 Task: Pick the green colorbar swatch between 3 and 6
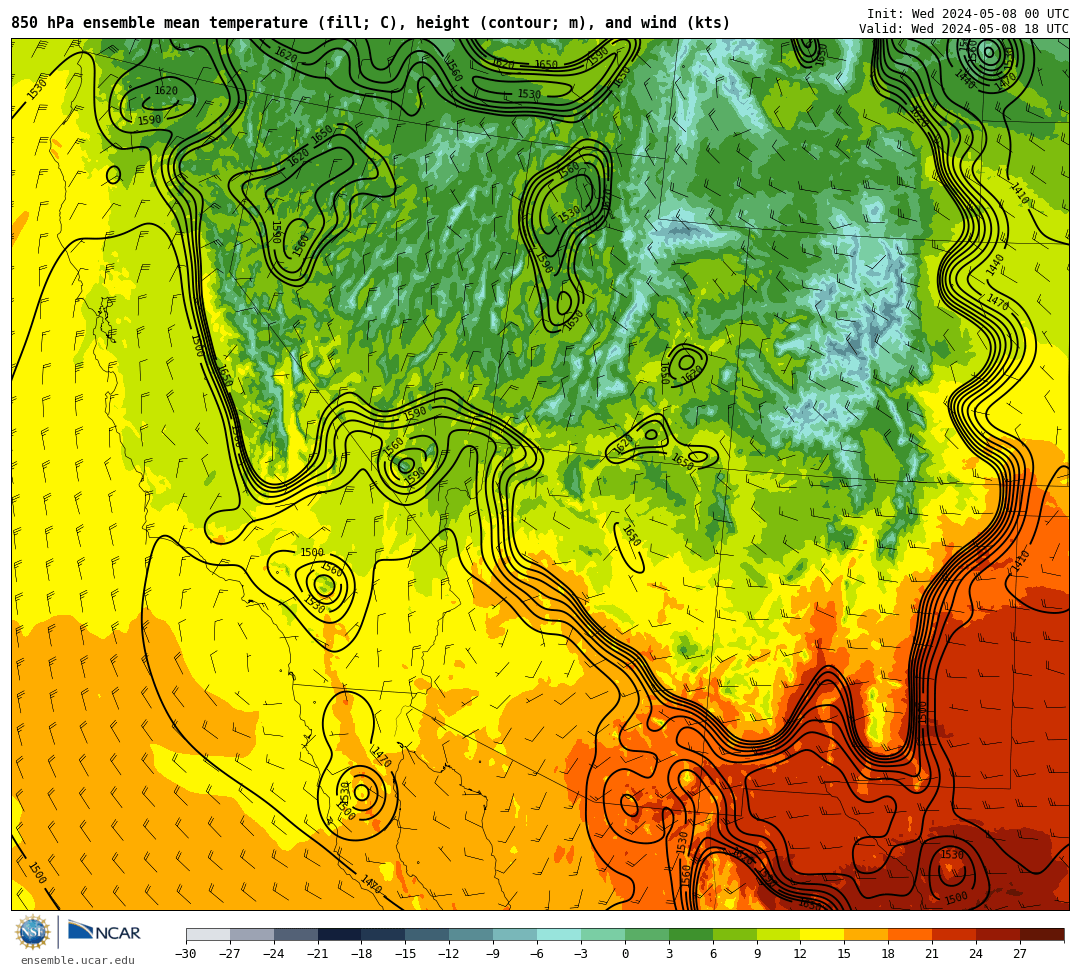click(x=691, y=934)
